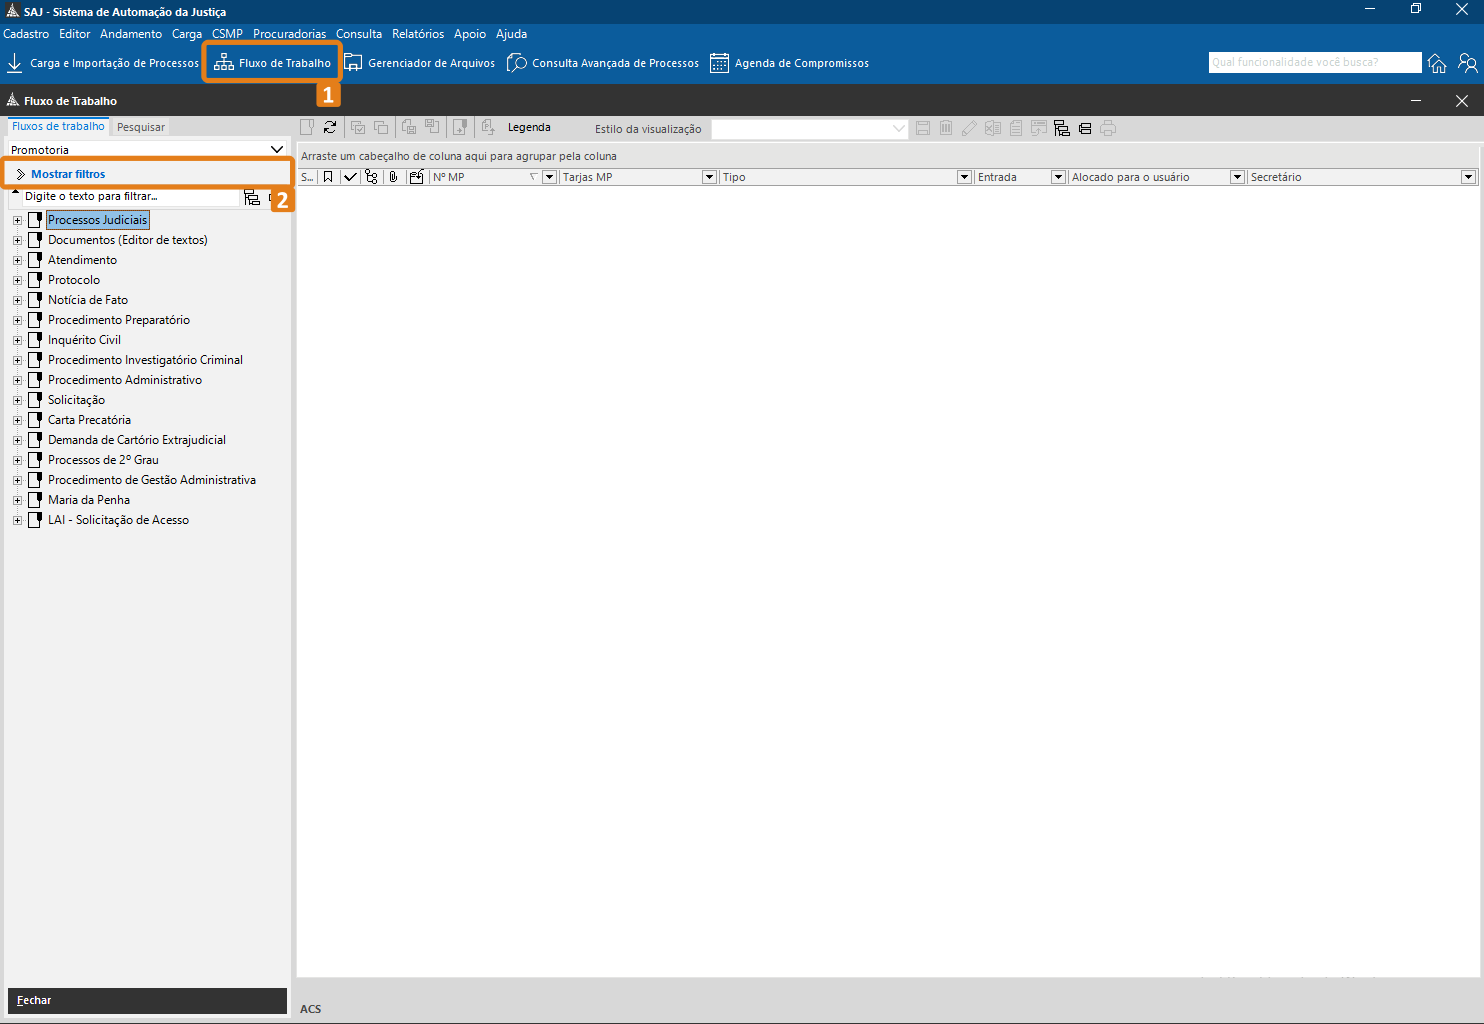Image resolution: width=1484 pixels, height=1024 pixels.
Task: Select Solicitação in the tree
Action: pos(76,400)
